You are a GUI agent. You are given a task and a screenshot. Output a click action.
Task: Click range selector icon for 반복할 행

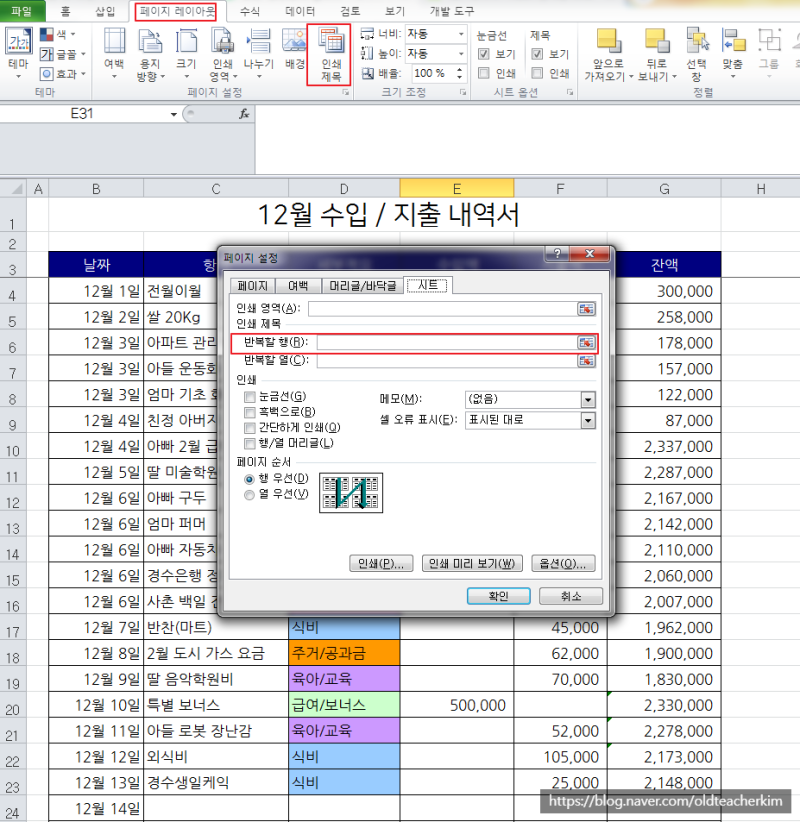(x=586, y=343)
